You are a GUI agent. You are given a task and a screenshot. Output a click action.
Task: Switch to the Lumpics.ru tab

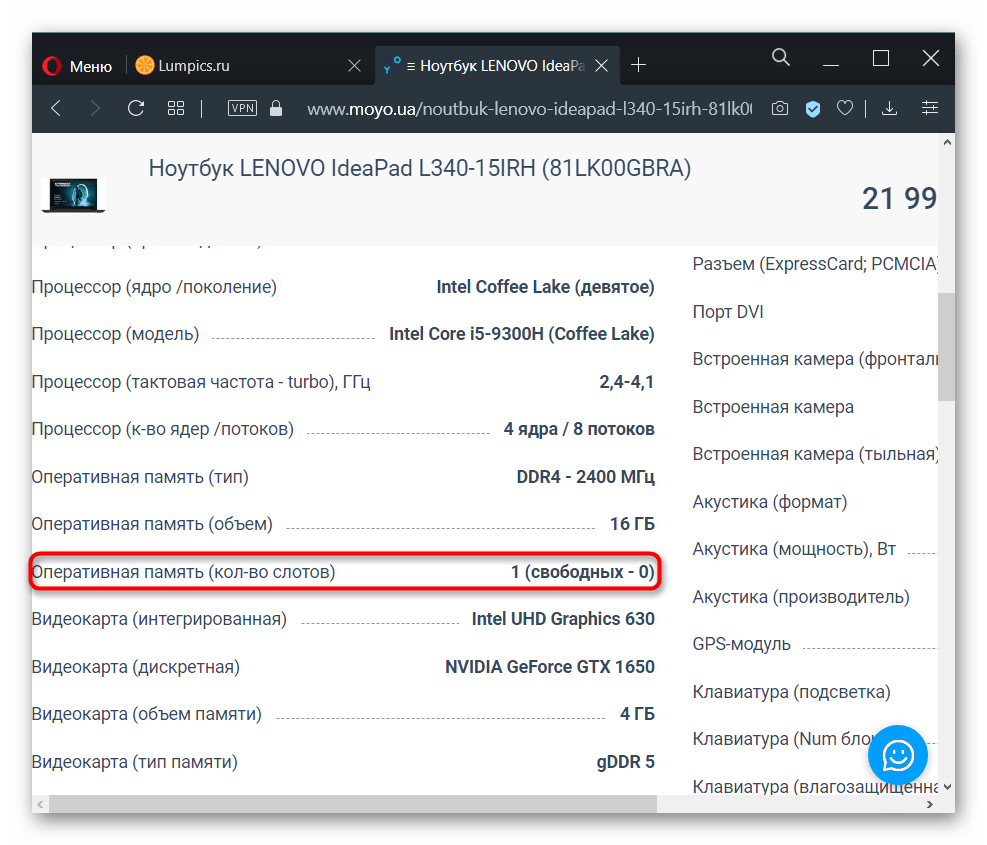[x=196, y=66]
